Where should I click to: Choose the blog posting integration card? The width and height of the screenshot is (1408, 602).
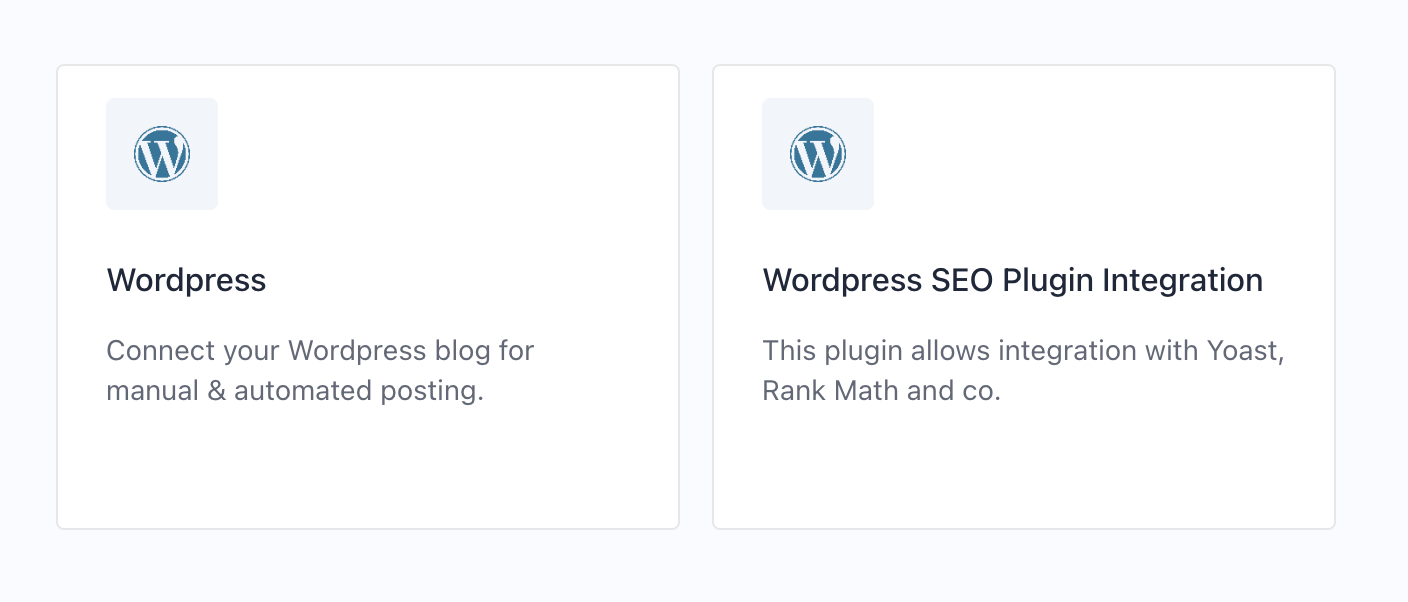coord(368,297)
